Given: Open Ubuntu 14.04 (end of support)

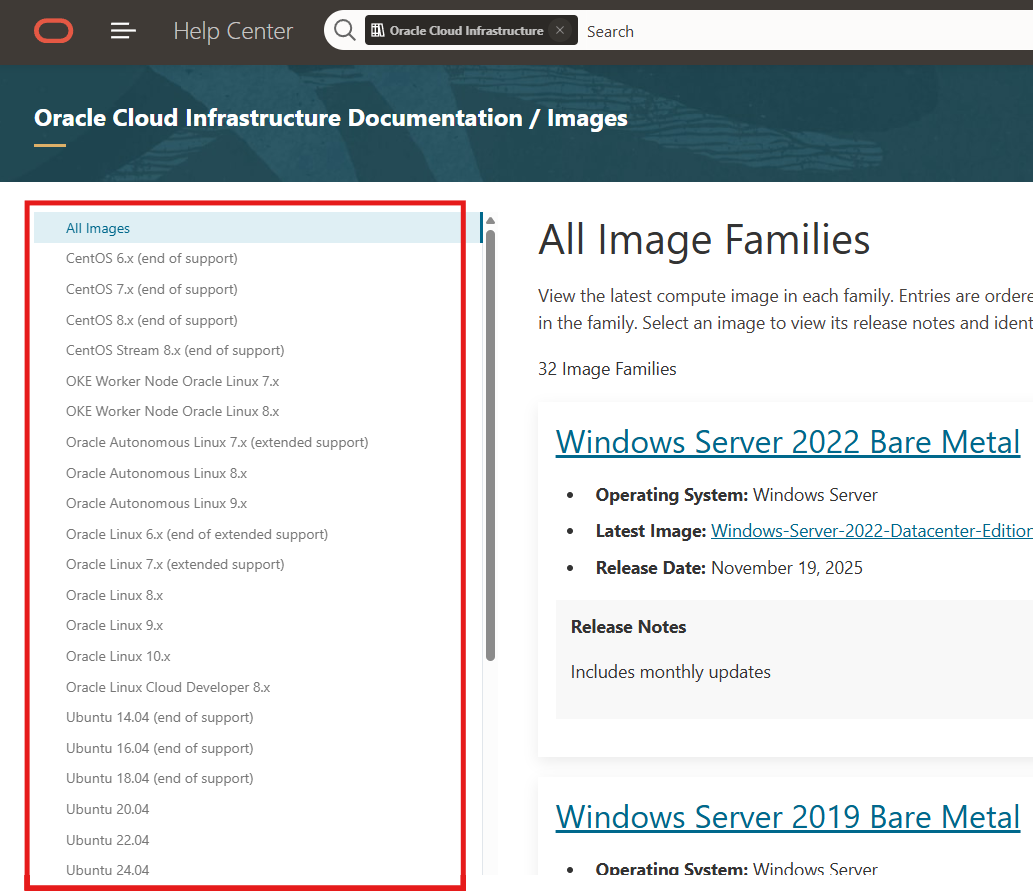Looking at the screenshot, I should point(159,718).
